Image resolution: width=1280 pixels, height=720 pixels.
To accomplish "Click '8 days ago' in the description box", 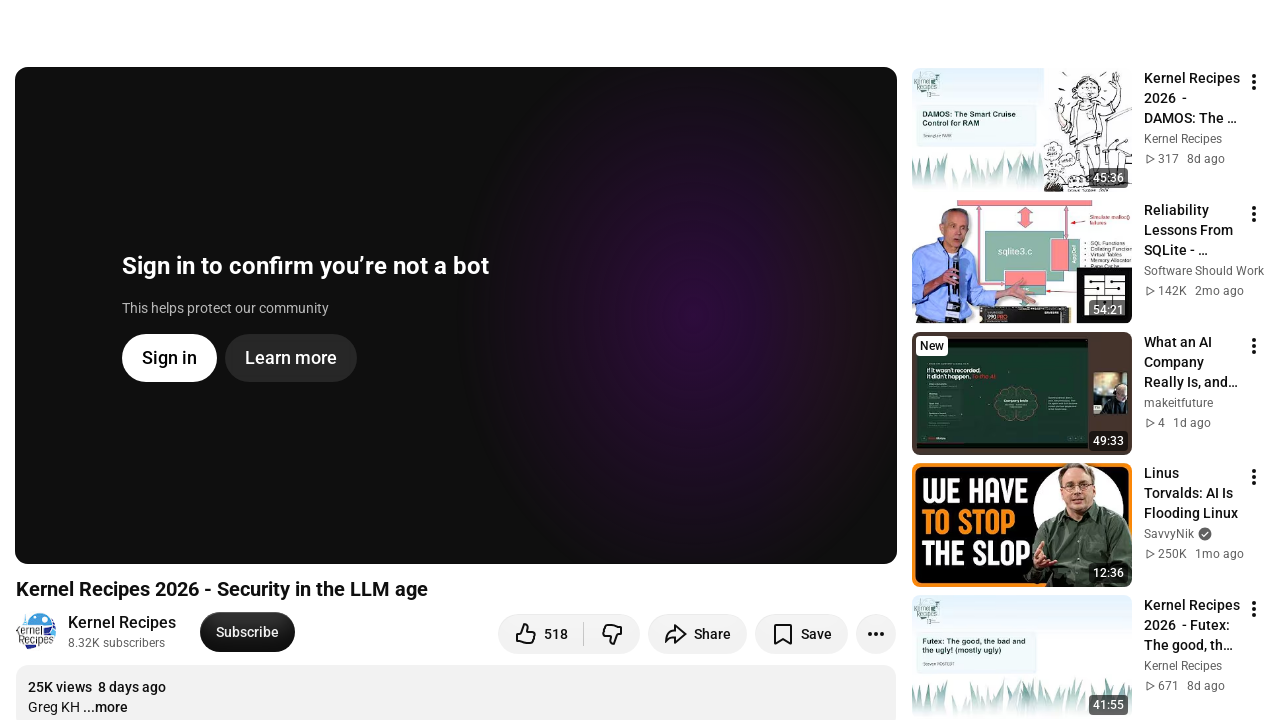I will [132, 687].
